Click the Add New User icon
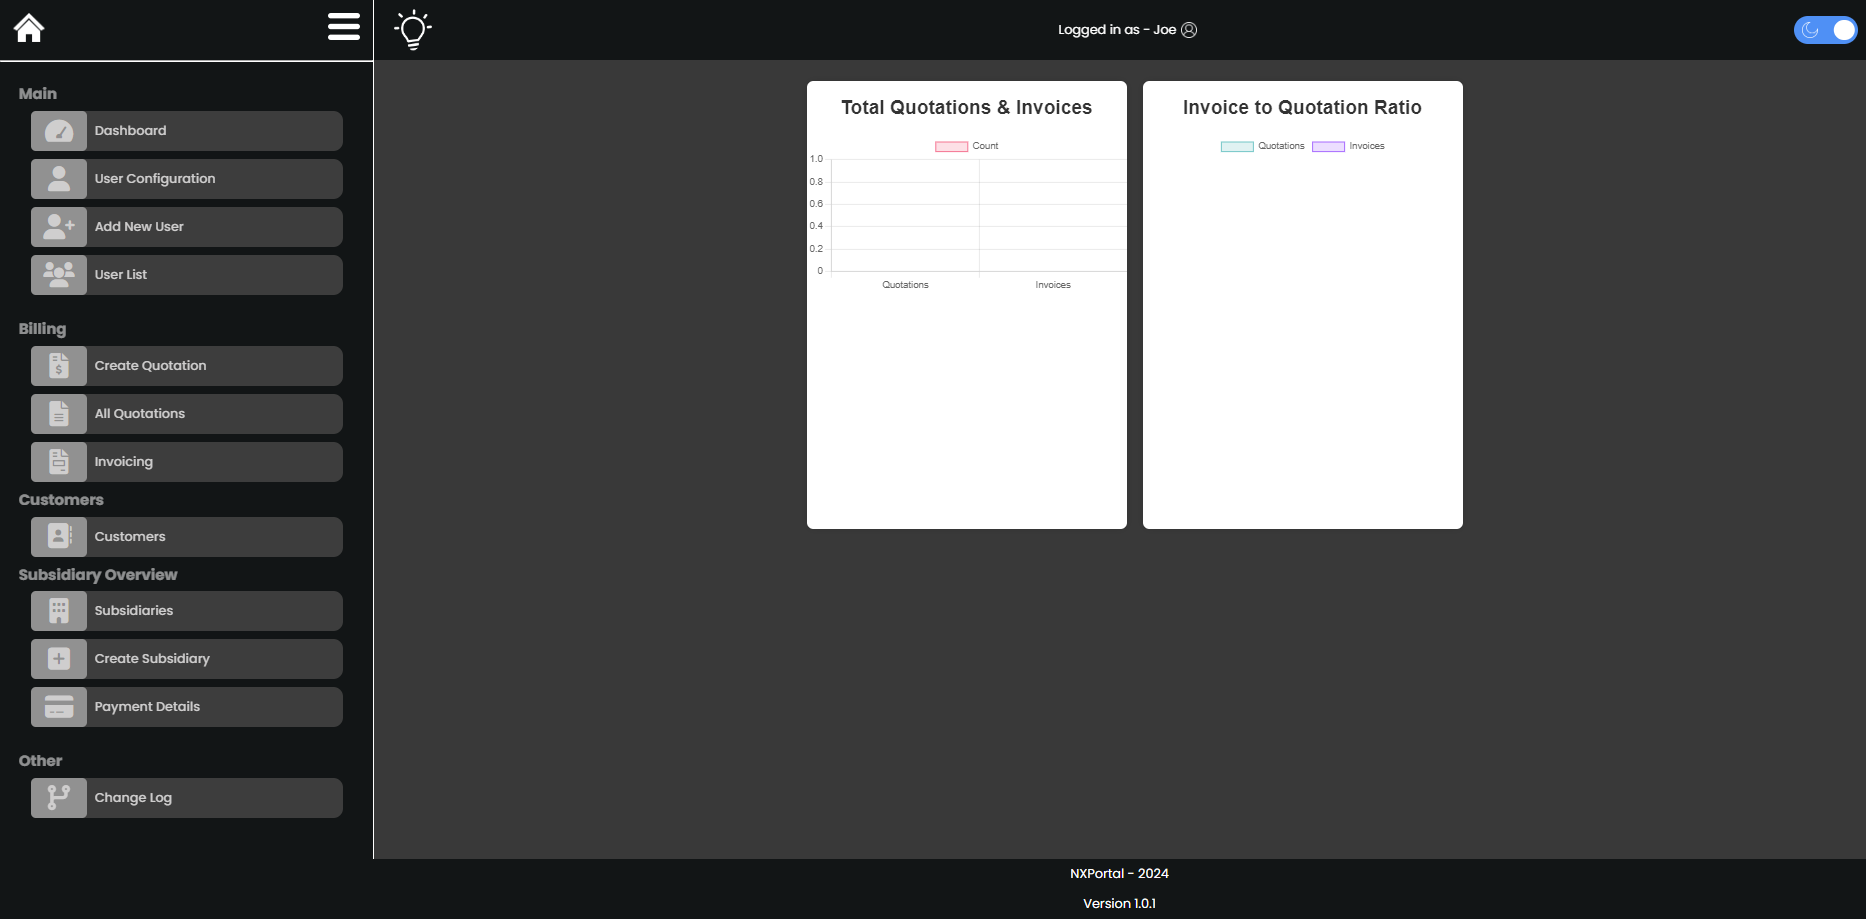 click(59, 227)
